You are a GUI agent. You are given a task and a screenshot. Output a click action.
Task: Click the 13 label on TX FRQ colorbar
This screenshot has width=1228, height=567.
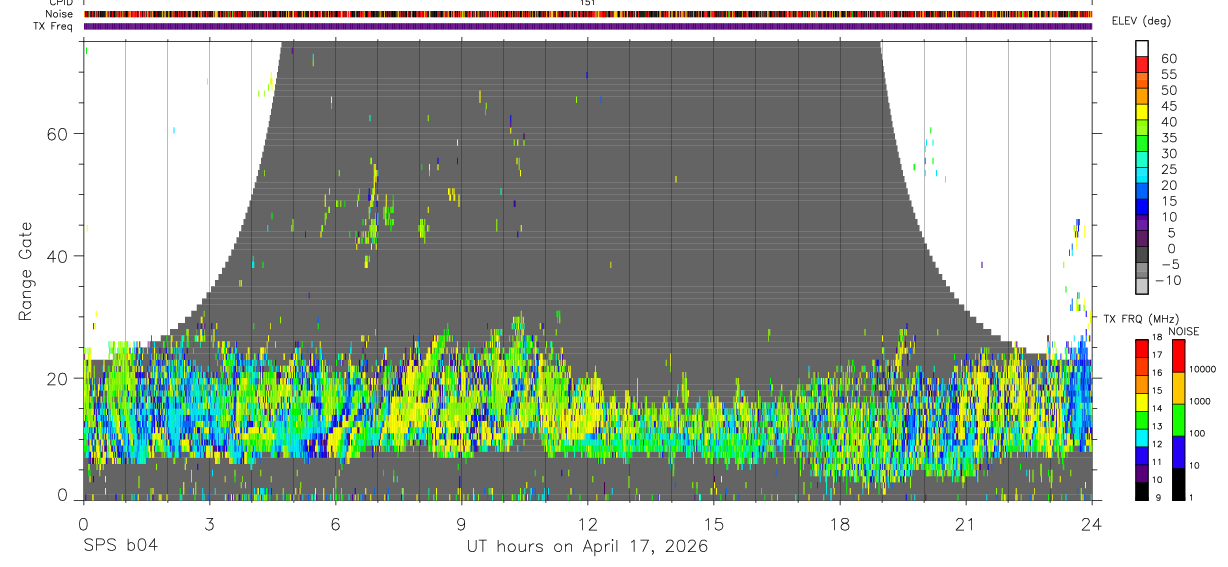[1157, 426]
